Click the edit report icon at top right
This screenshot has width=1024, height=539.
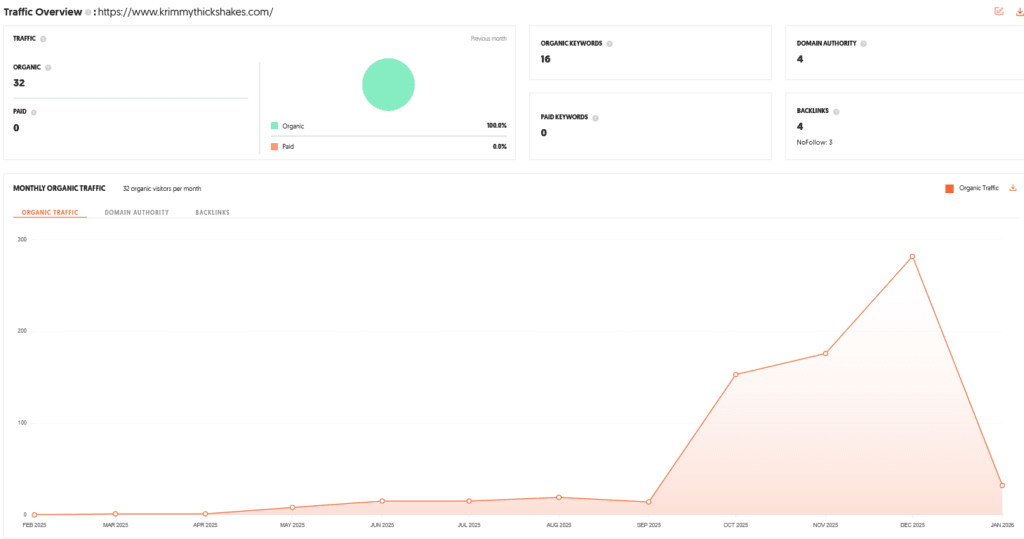[998, 11]
